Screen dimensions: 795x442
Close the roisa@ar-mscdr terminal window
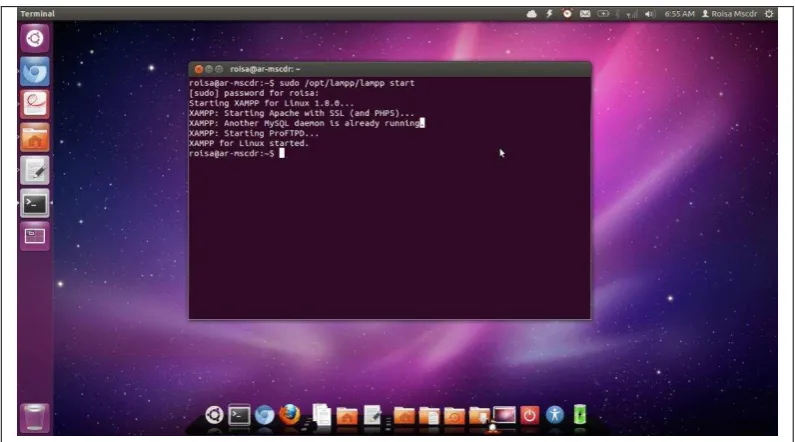199,69
